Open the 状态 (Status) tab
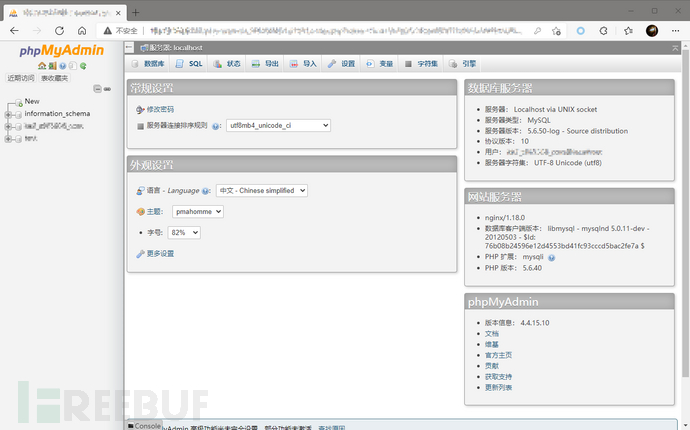This screenshot has height=430, width=690. click(x=227, y=64)
